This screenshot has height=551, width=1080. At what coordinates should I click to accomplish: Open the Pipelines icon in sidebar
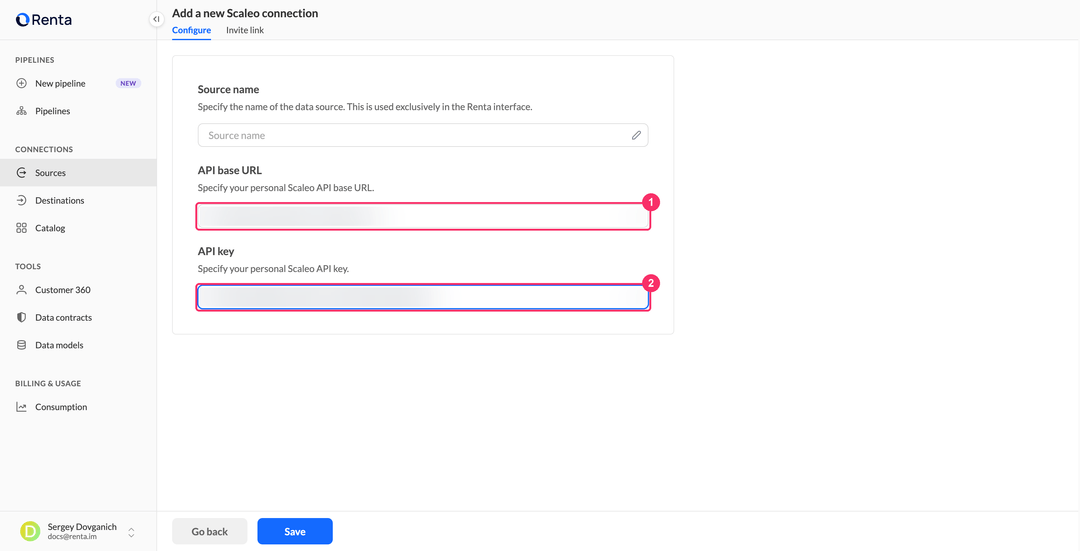tap(21, 111)
